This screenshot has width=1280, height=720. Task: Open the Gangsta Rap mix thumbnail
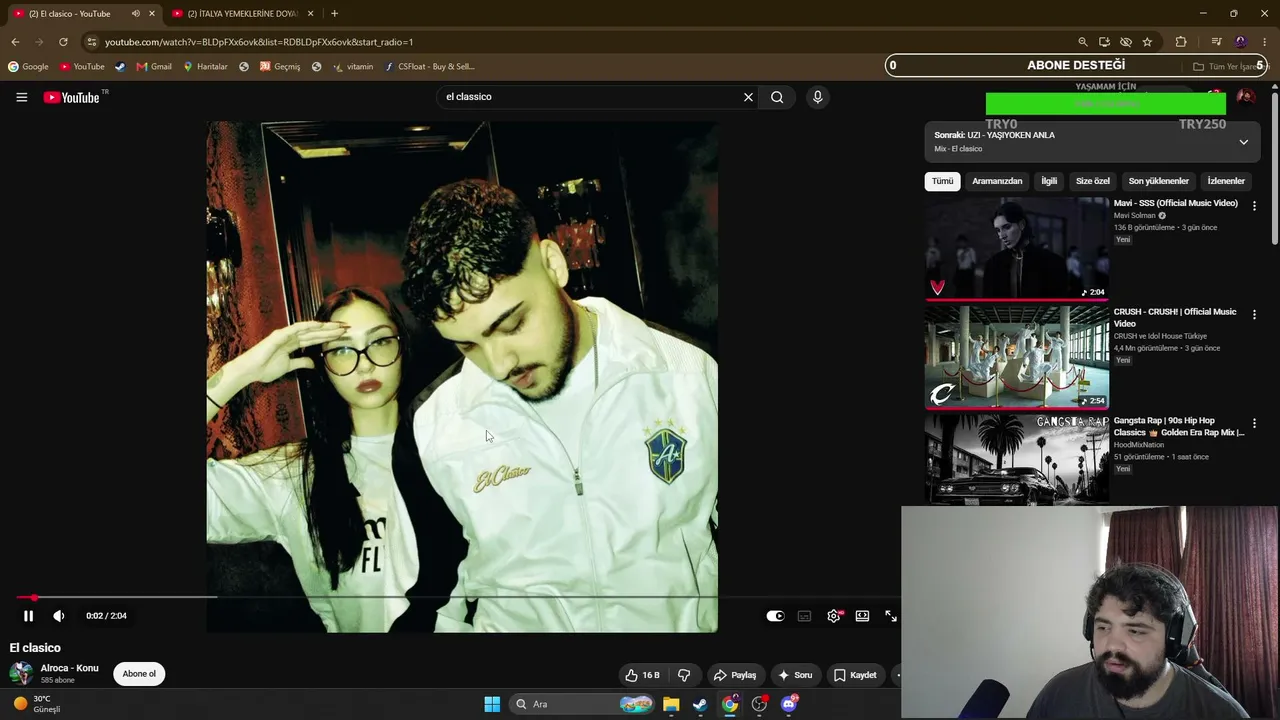pyautogui.click(x=1017, y=460)
